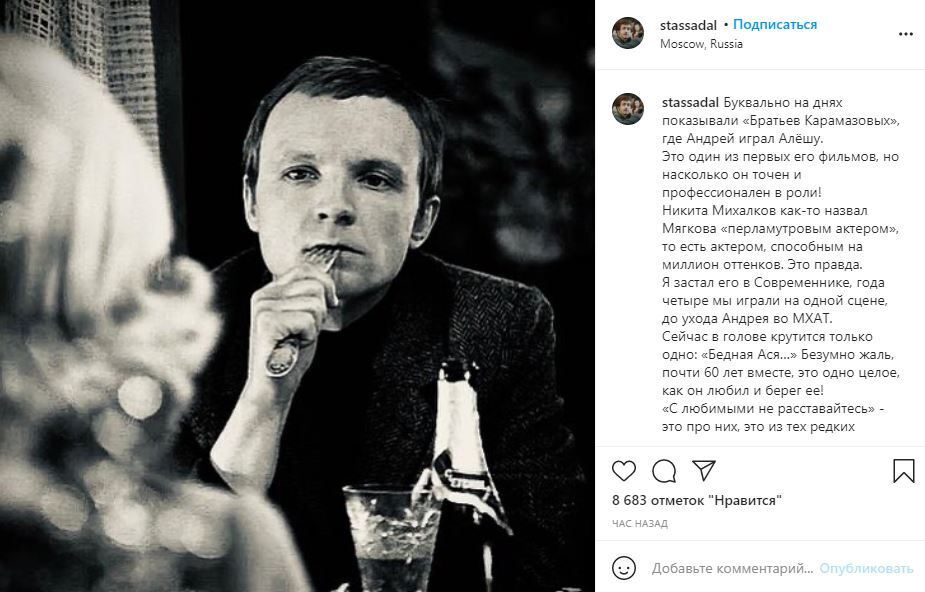View the 8 683 отметок "Нравится" likes list
The image size is (925, 592).
click(x=696, y=499)
